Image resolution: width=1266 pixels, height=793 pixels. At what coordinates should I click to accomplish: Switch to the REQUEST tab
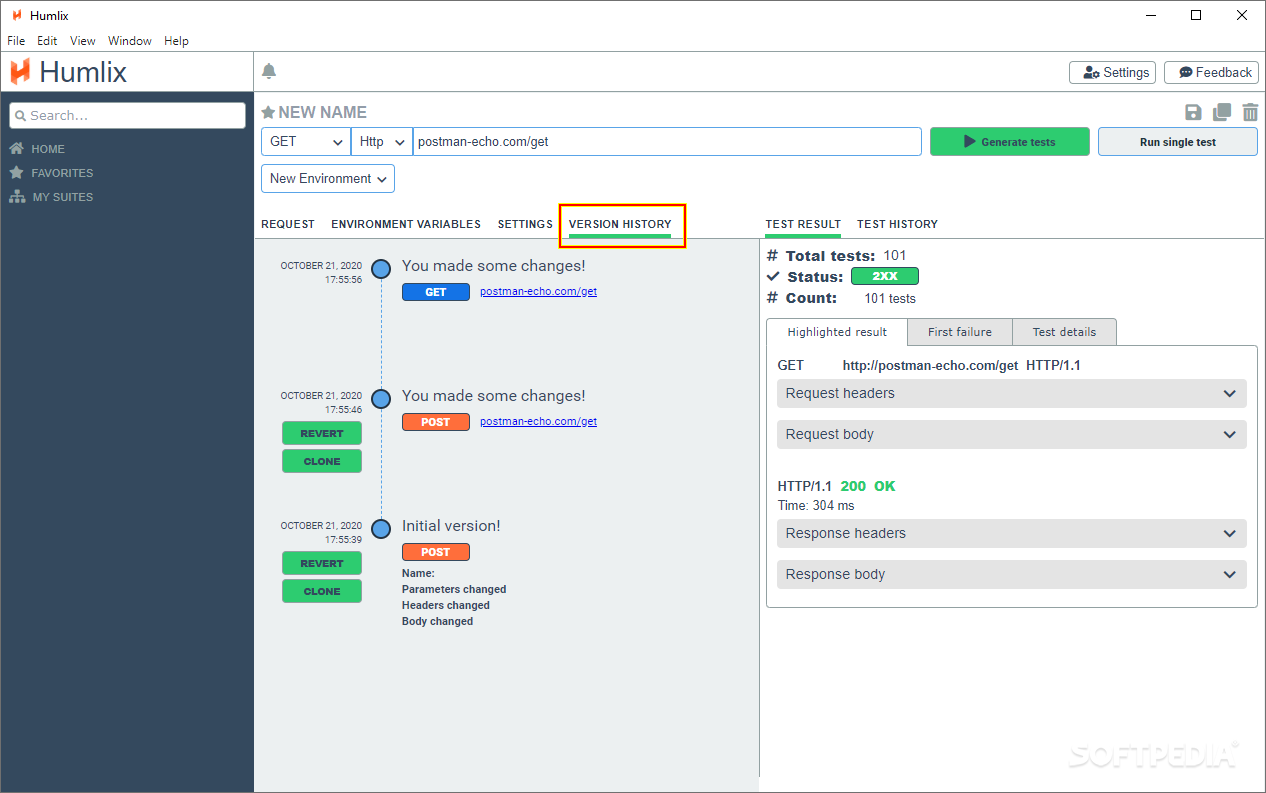pyautogui.click(x=288, y=224)
